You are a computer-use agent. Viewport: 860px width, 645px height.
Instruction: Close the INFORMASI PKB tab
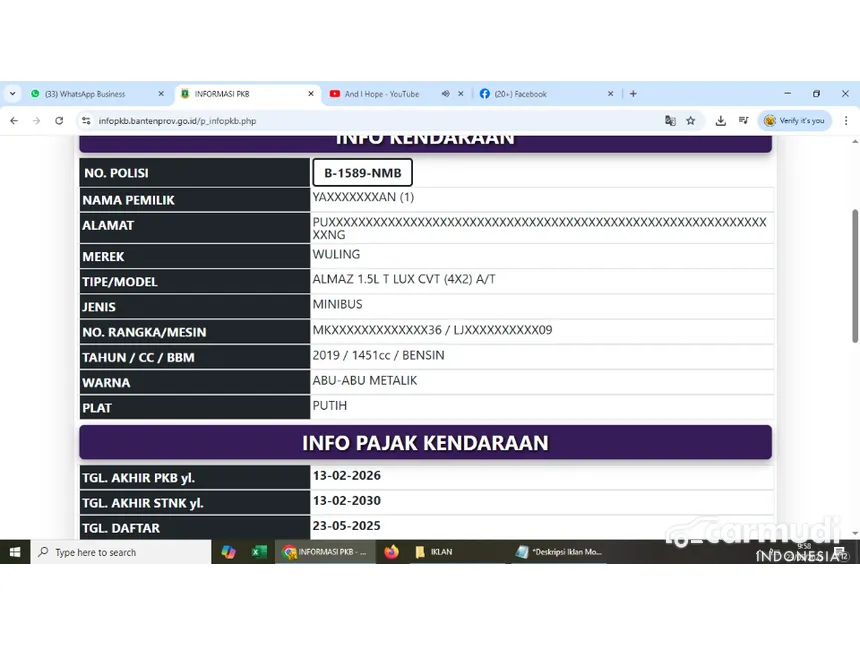311,94
